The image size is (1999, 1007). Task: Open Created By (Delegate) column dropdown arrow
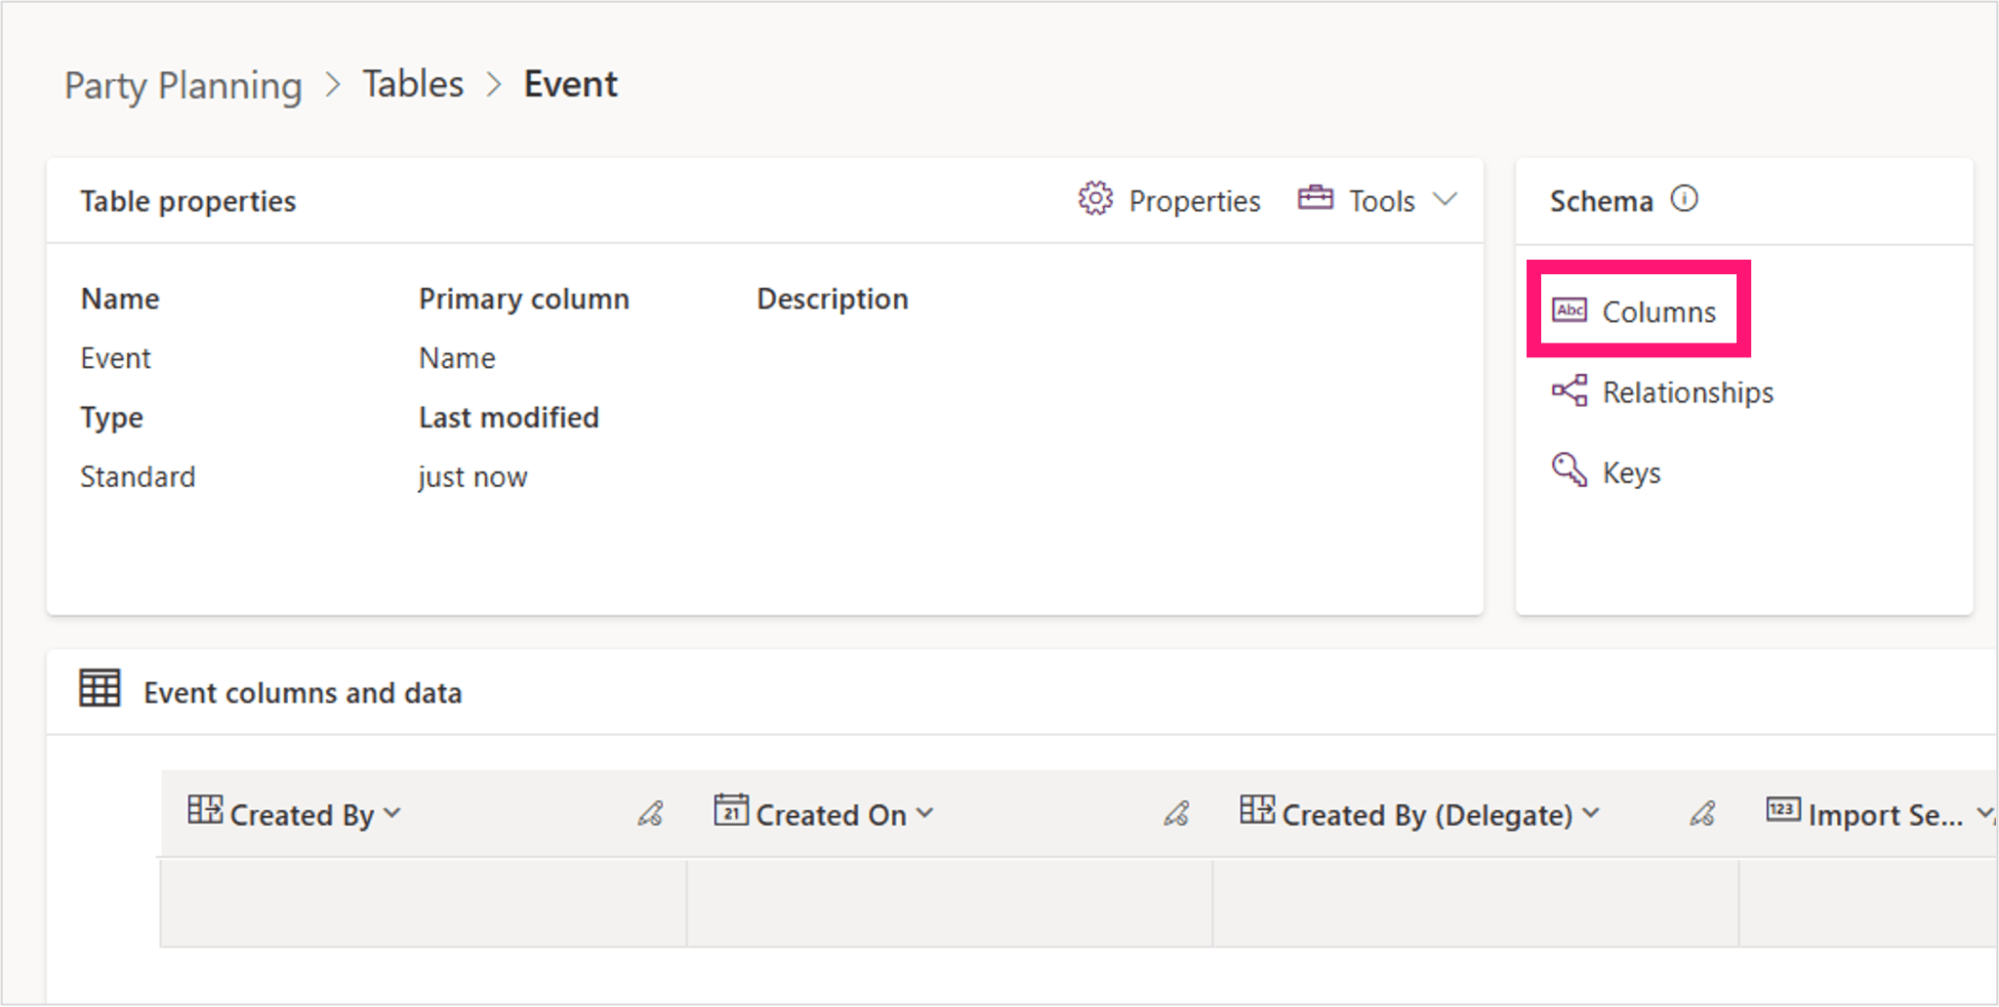1591,814
